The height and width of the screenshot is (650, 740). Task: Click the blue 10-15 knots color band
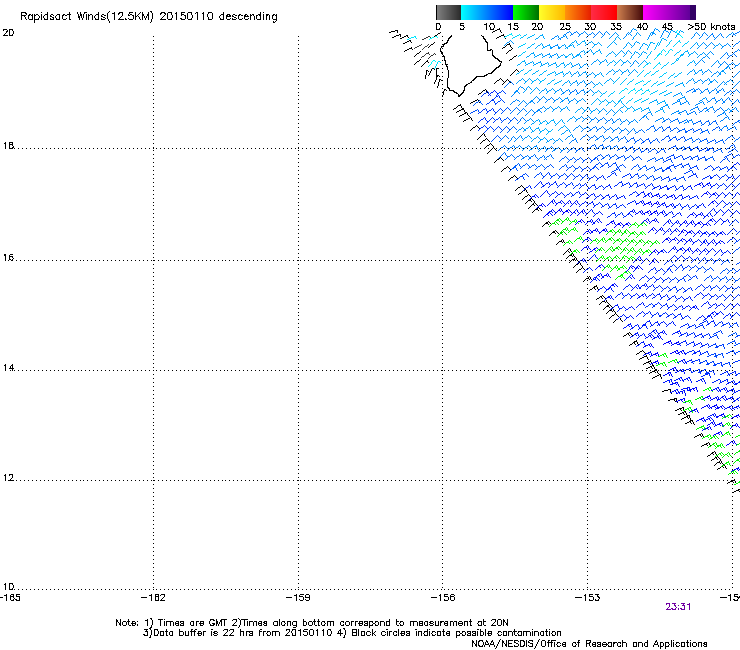click(500, 12)
